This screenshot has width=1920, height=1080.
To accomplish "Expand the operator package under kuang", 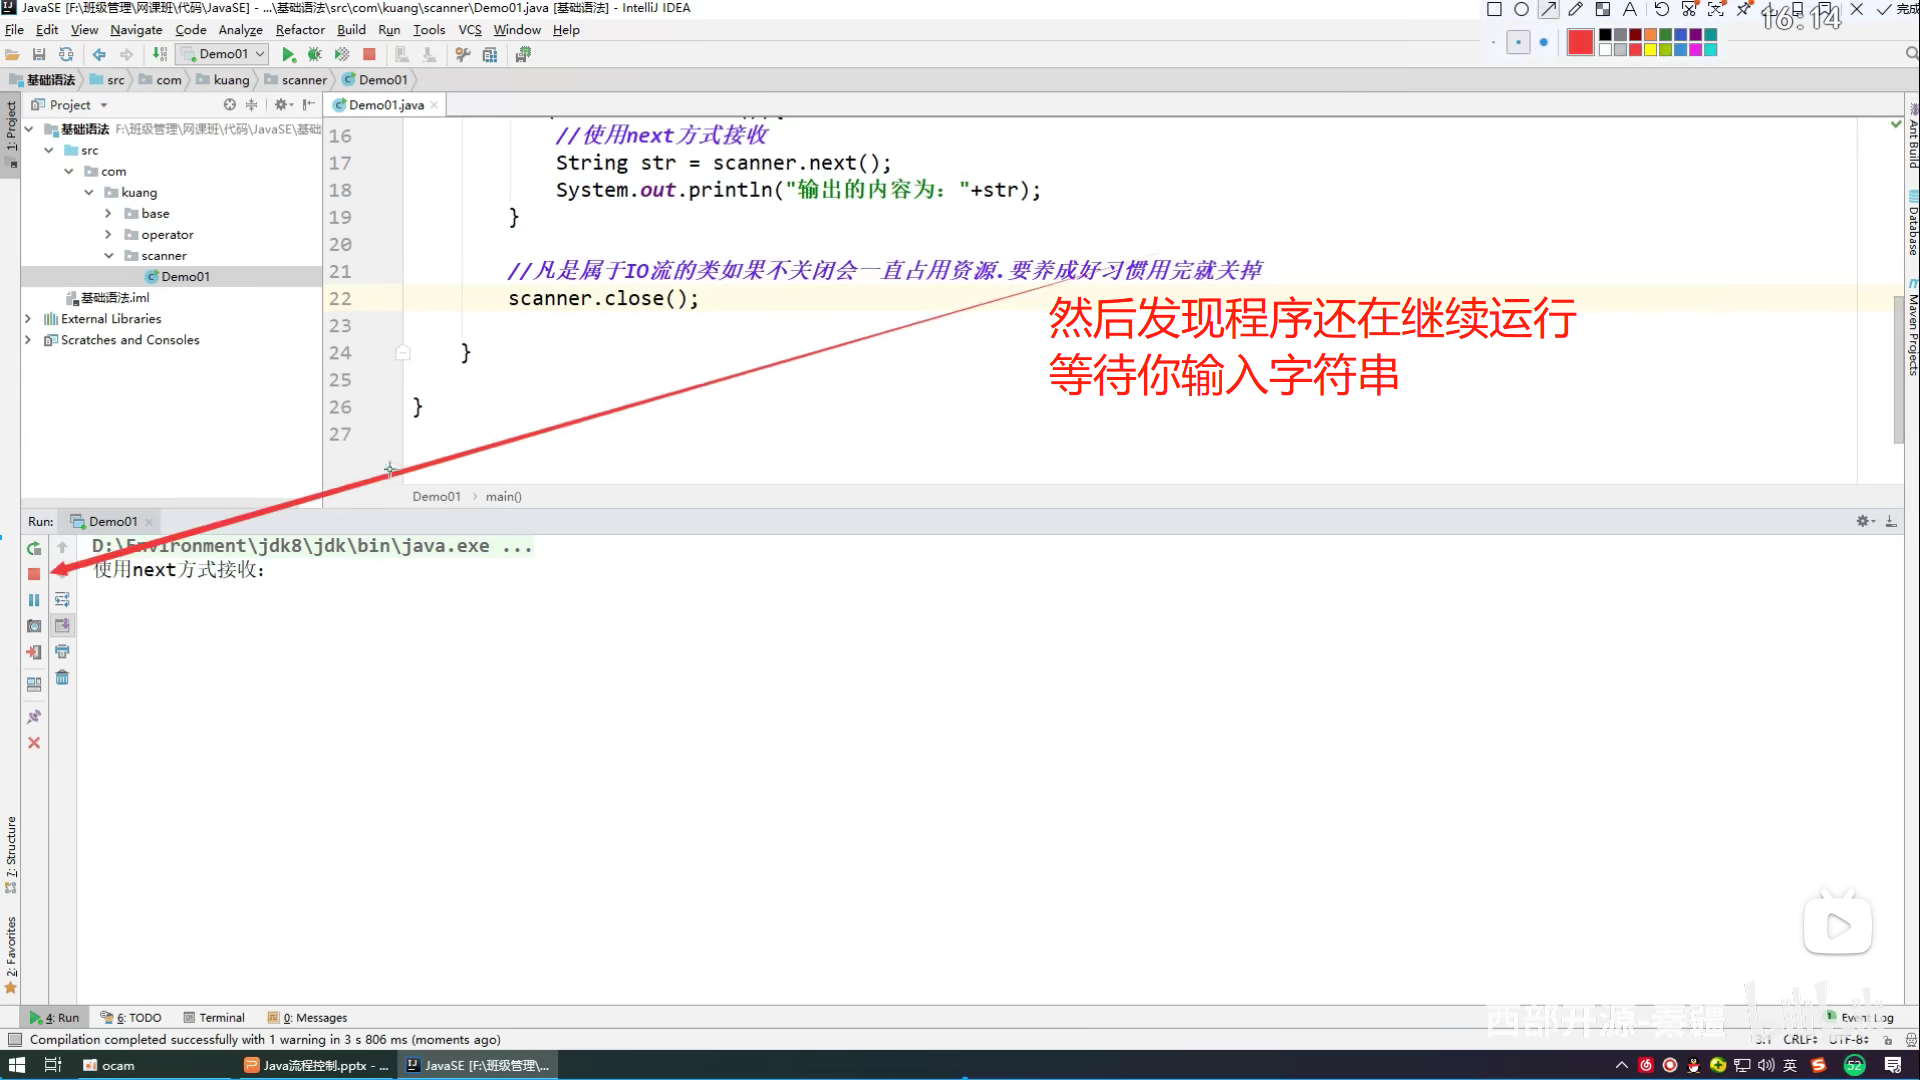I will (x=107, y=235).
